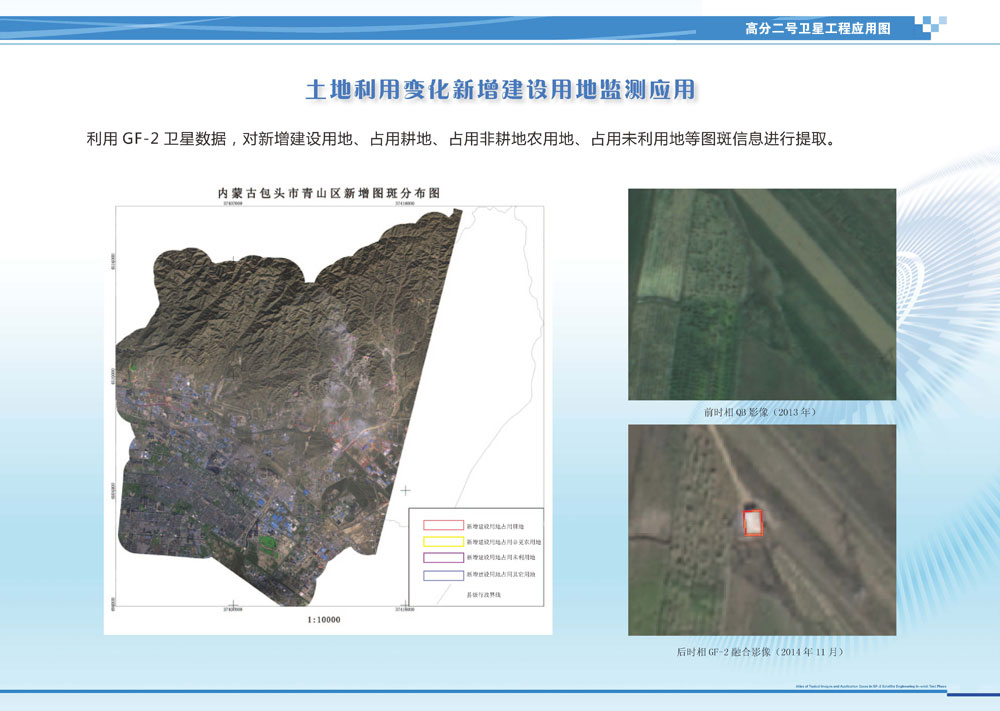Click the legend label 新增建设用地占用耕地
This screenshot has width=1000, height=711.
496,527
